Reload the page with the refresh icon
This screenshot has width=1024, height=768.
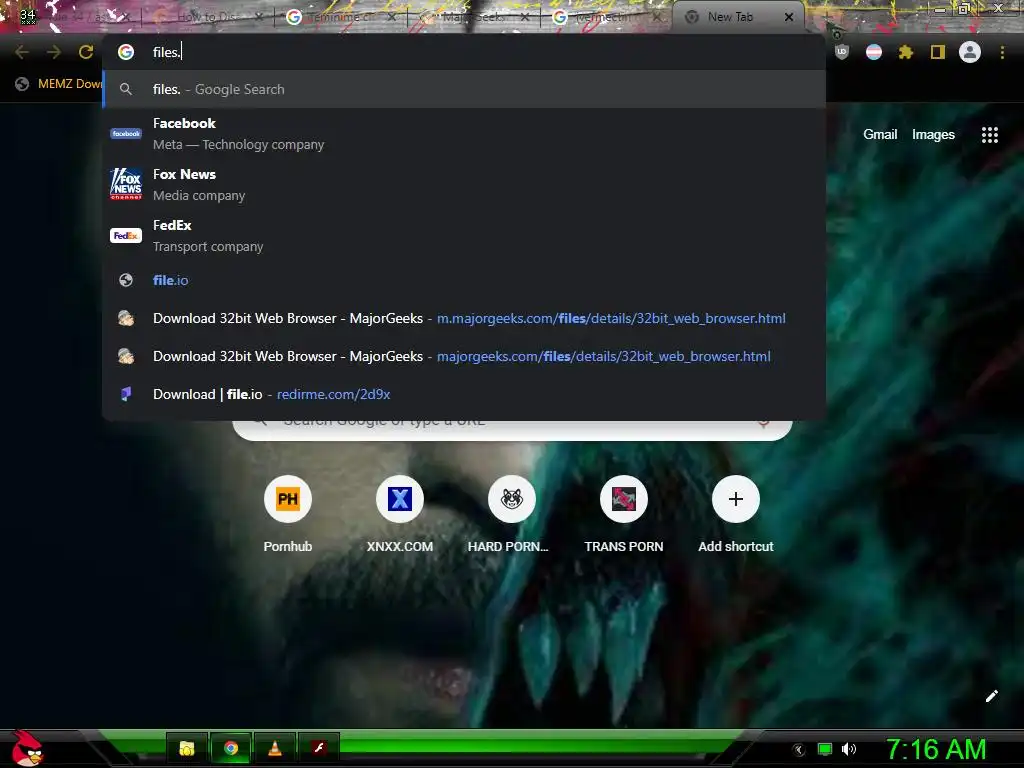pyautogui.click(x=86, y=52)
